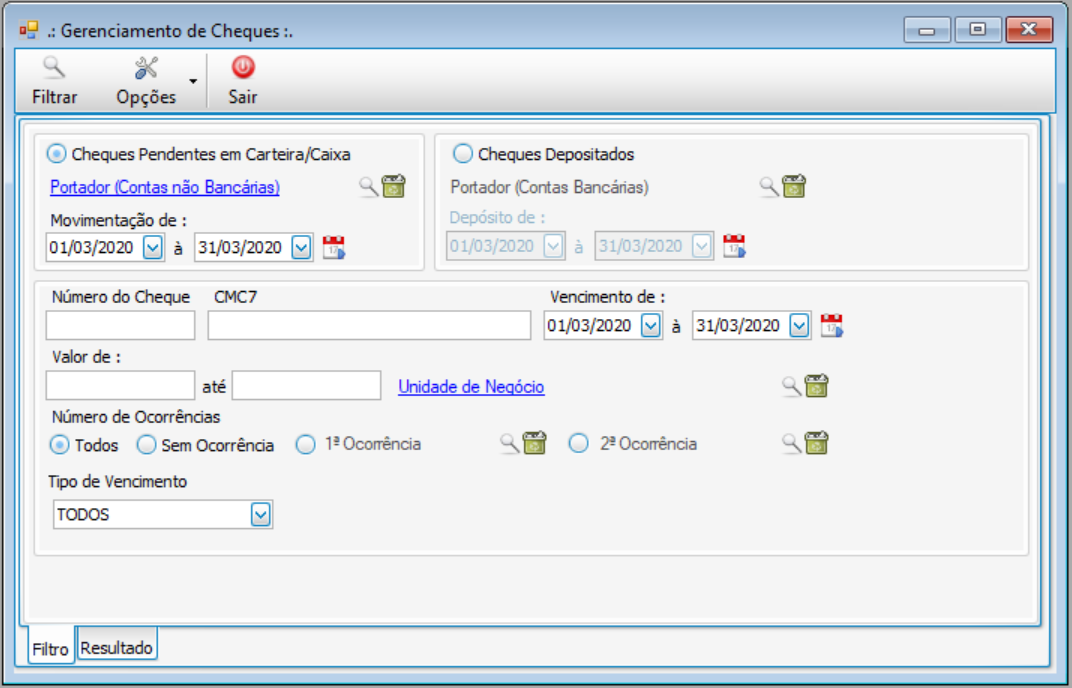This screenshot has width=1072, height=688.
Task: Click search magnifier beside 1ª Ocorrência
Action: 509,444
